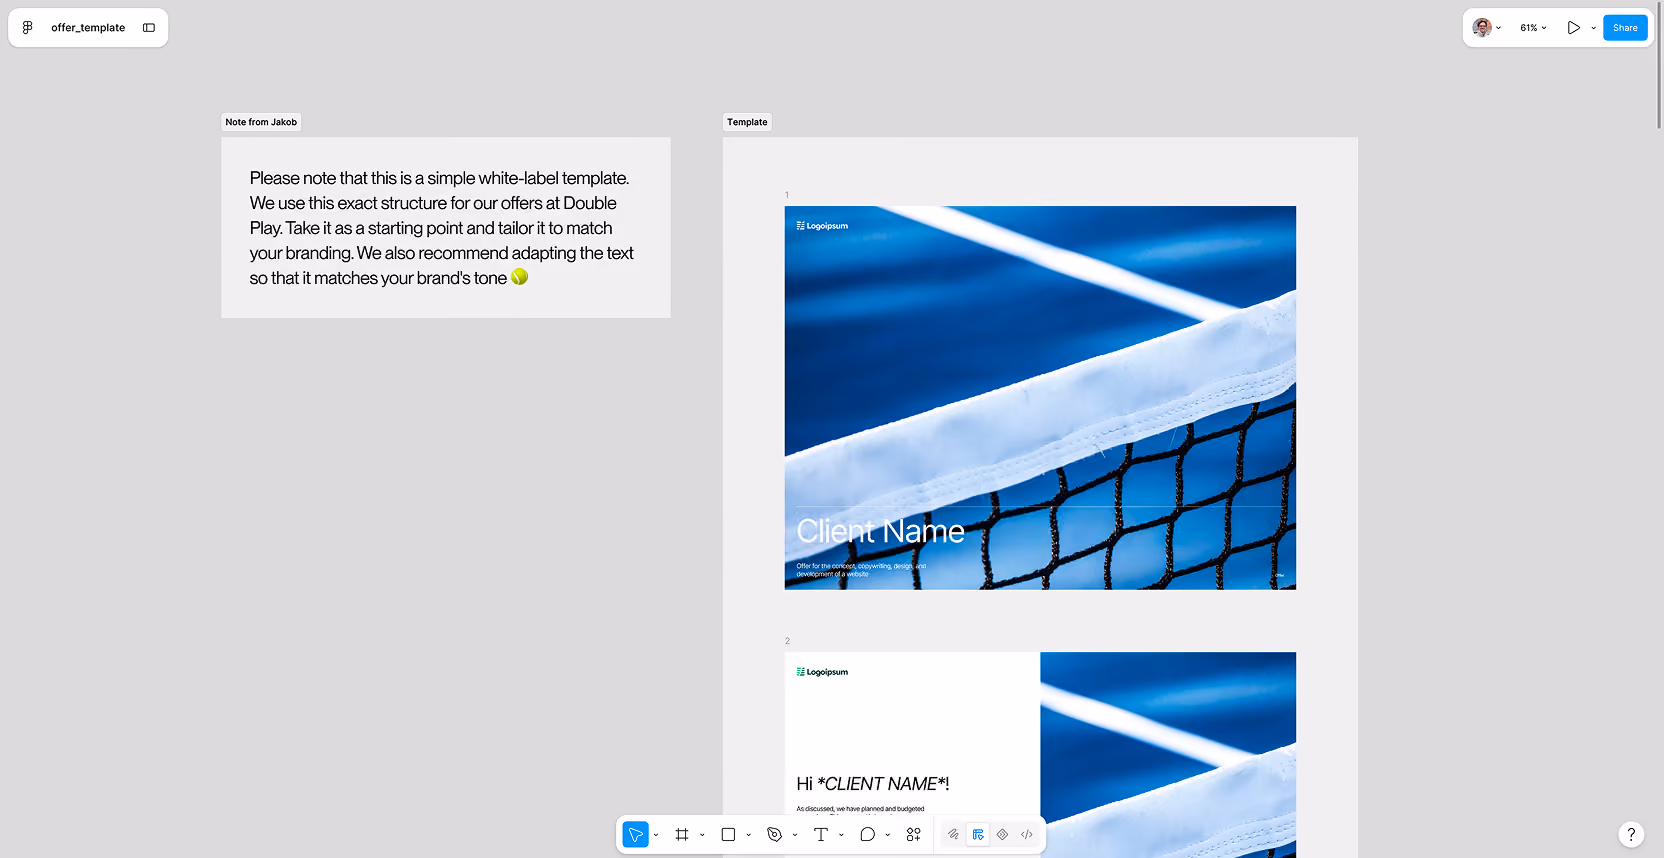Select the Text tool
The width and height of the screenshot is (1664, 858).
pyautogui.click(x=821, y=835)
